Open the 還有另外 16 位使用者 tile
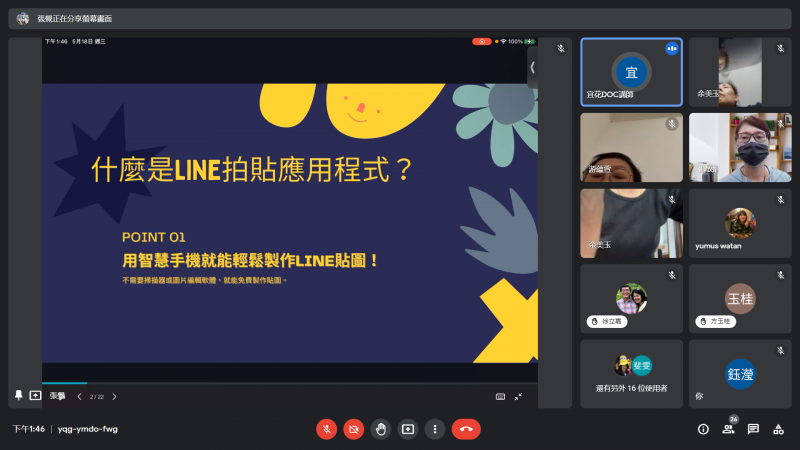Viewport: 800px width, 450px height. pos(631,374)
